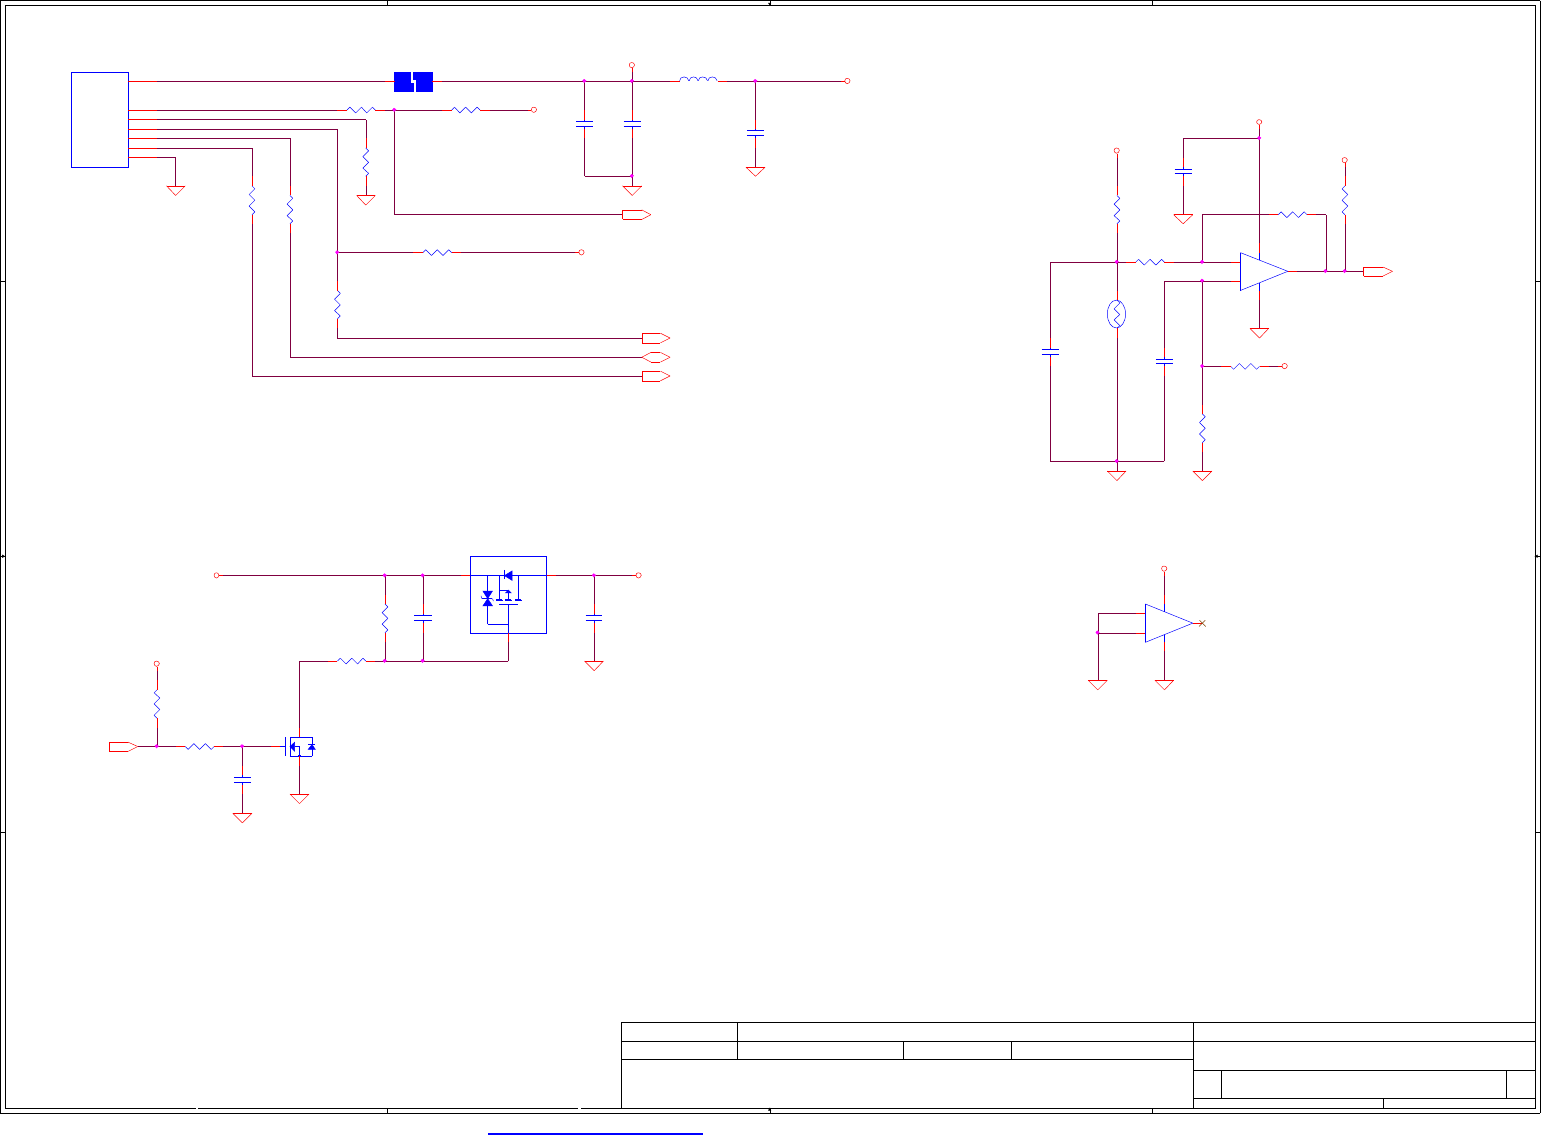Select the leftmost capacitor in the op-amp circuit

click(1050, 352)
